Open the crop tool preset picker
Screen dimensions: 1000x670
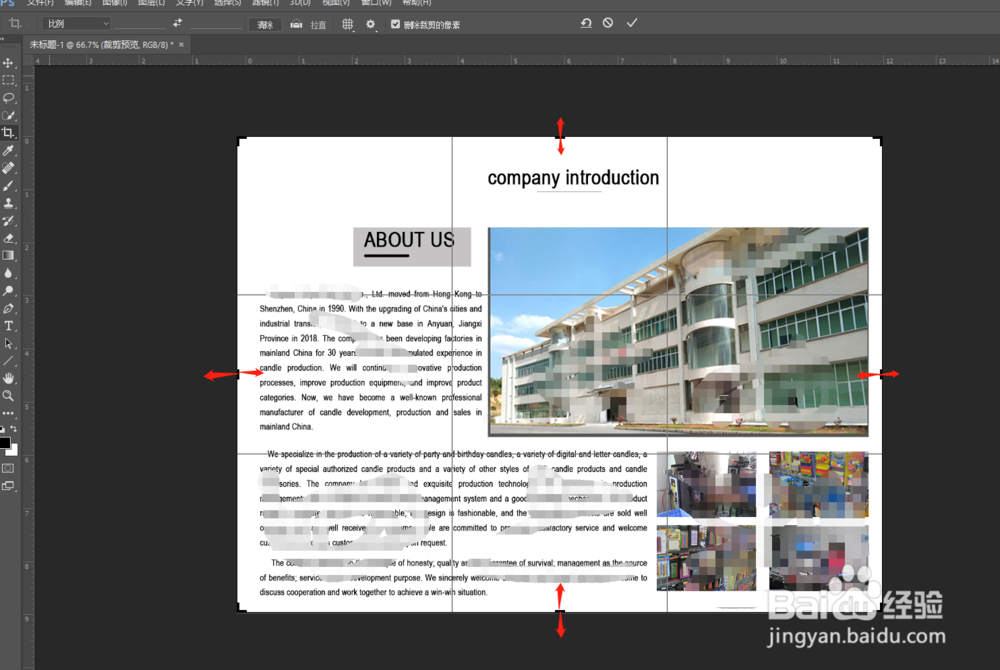(17, 24)
